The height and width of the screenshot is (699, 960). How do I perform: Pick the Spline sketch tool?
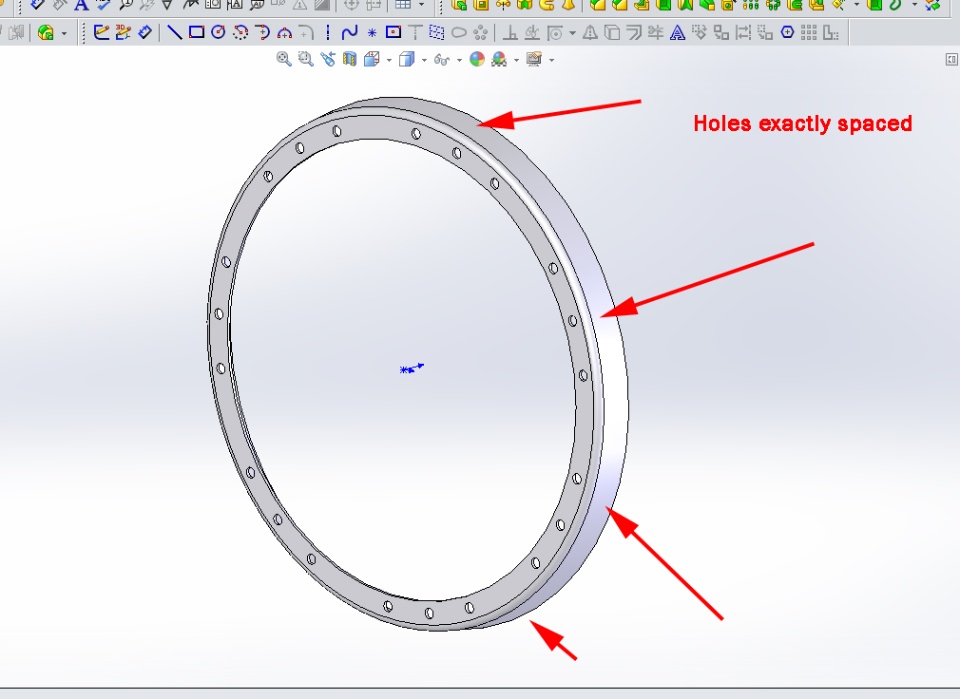pos(350,32)
